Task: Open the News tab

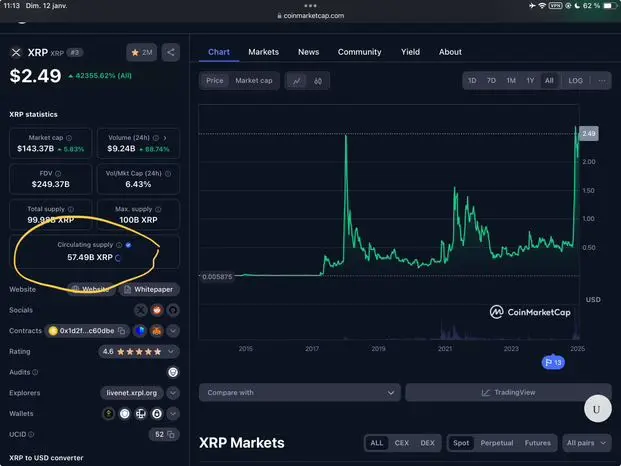Action: (x=309, y=52)
